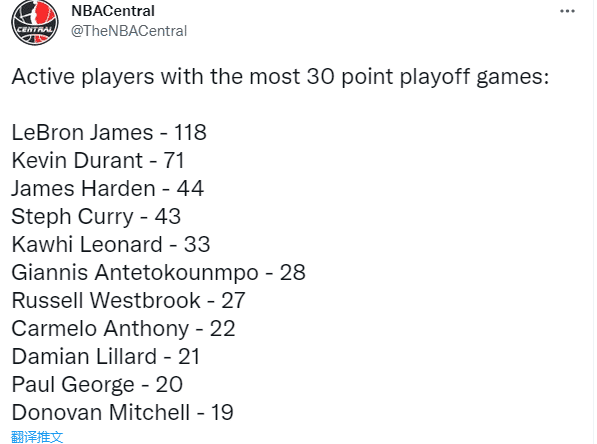Open the @TheNBACentral handle link
Image resolution: width=597 pixels, height=444 pixels.
click(x=129, y=31)
